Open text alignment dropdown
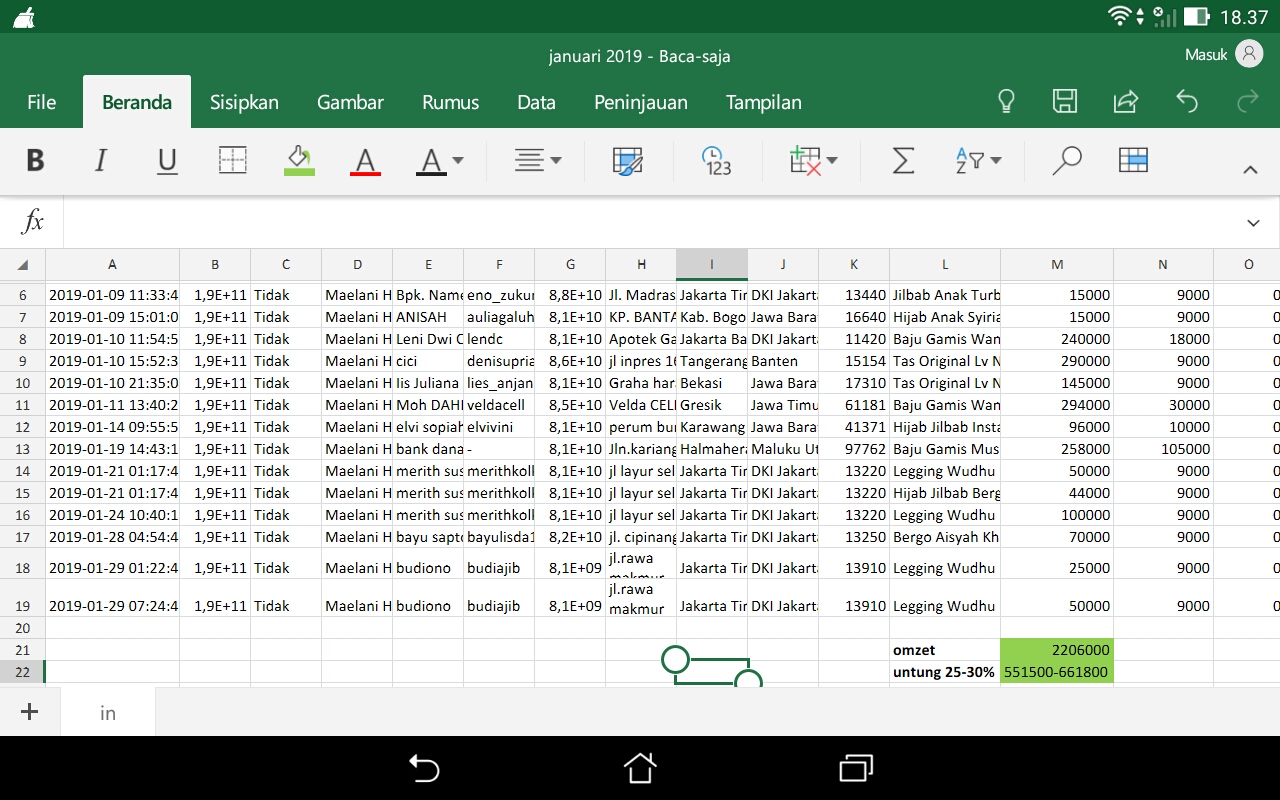The image size is (1280, 800). tap(538, 160)
